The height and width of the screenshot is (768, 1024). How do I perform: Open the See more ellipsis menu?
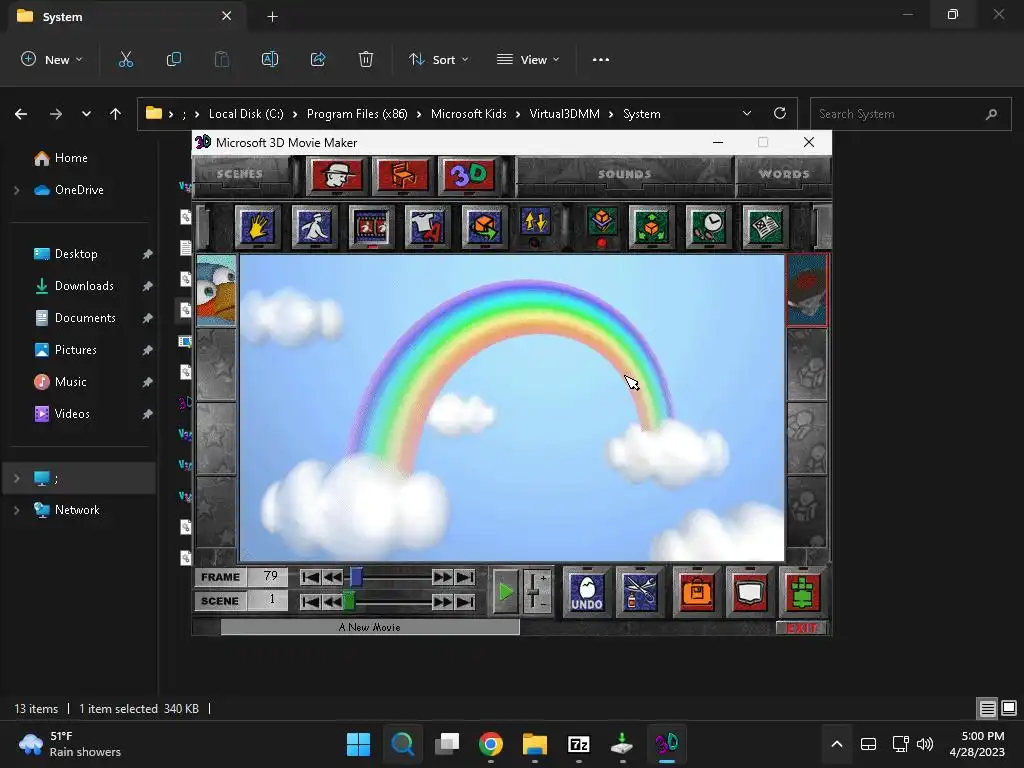click(x=601, y=59)
